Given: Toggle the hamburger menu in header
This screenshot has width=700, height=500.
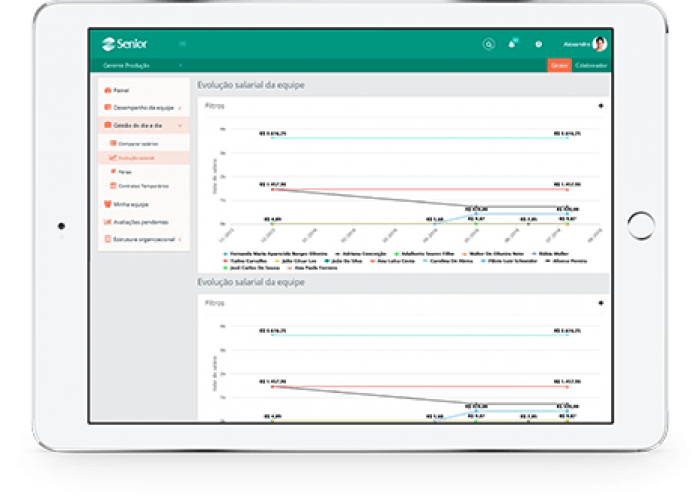Looking at the screenshot, I should [x=182, y=44].
